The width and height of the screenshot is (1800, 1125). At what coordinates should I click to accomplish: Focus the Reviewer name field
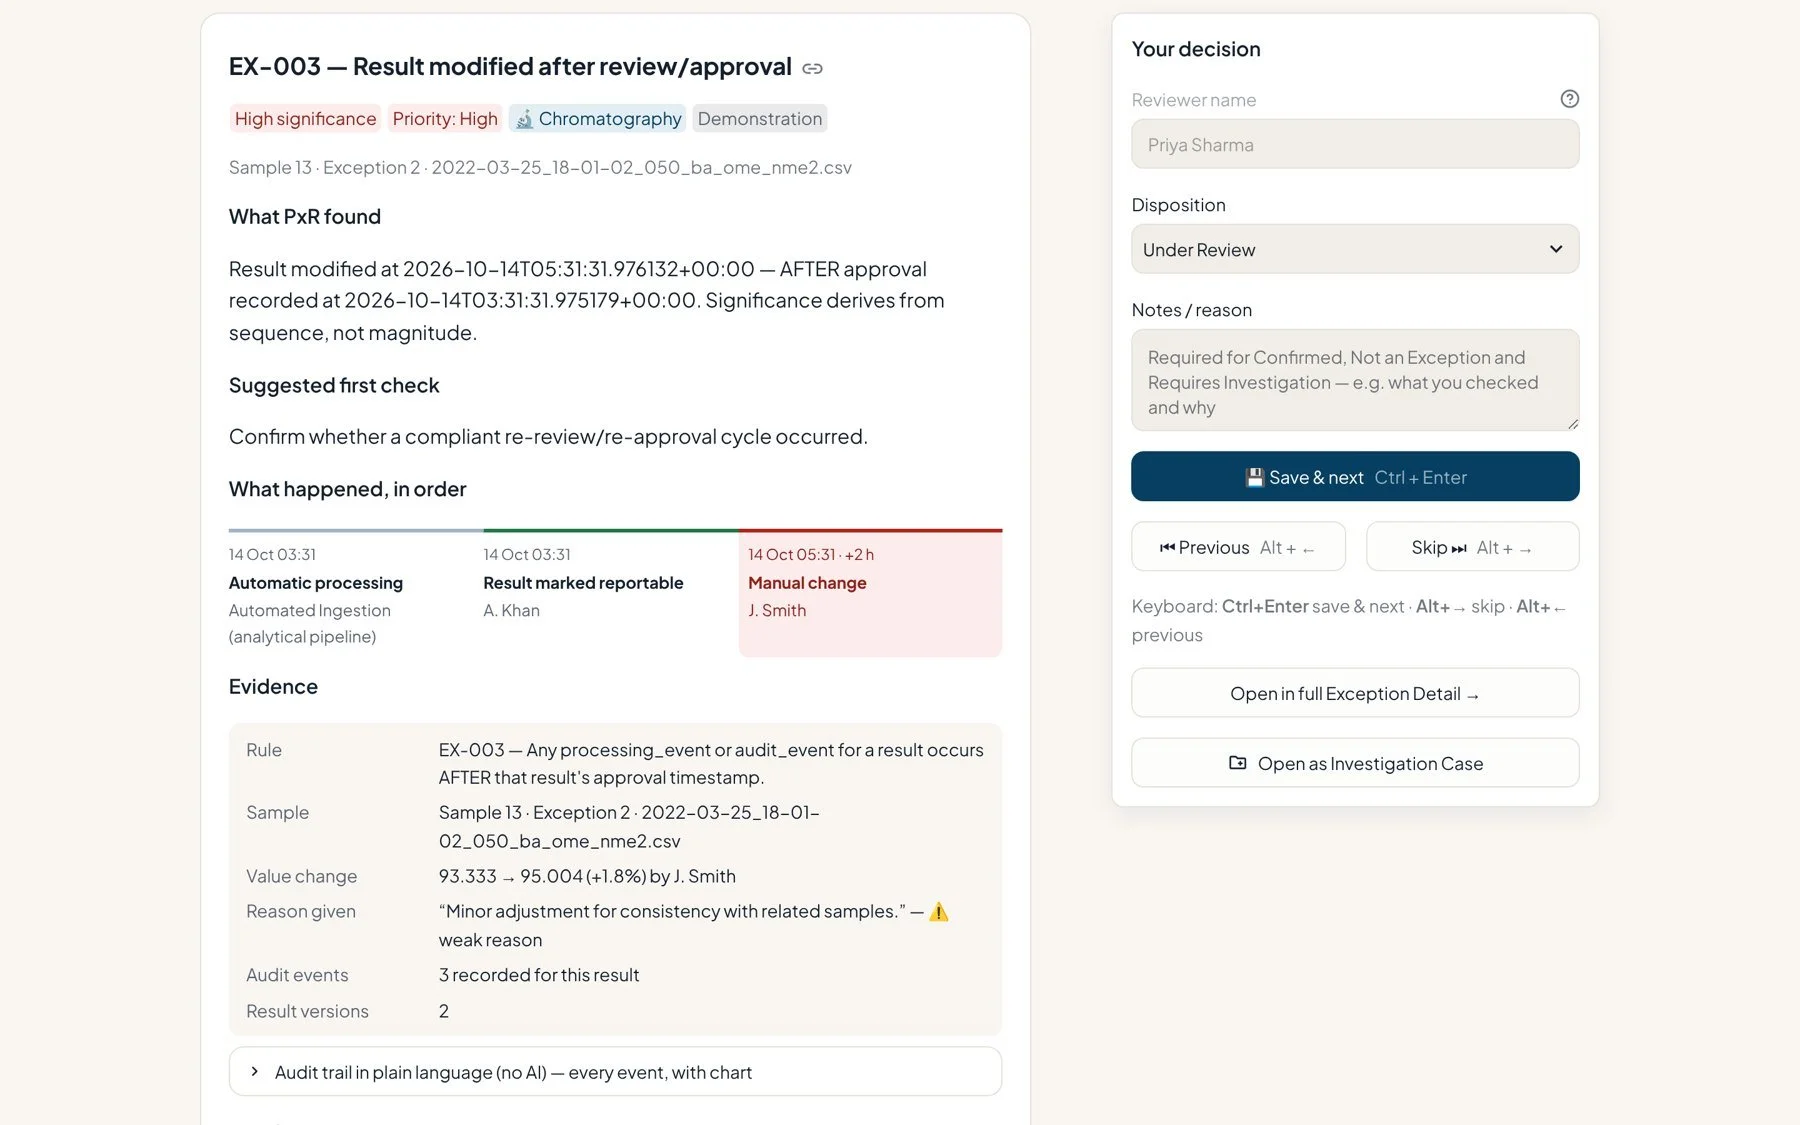(1355, 145)
